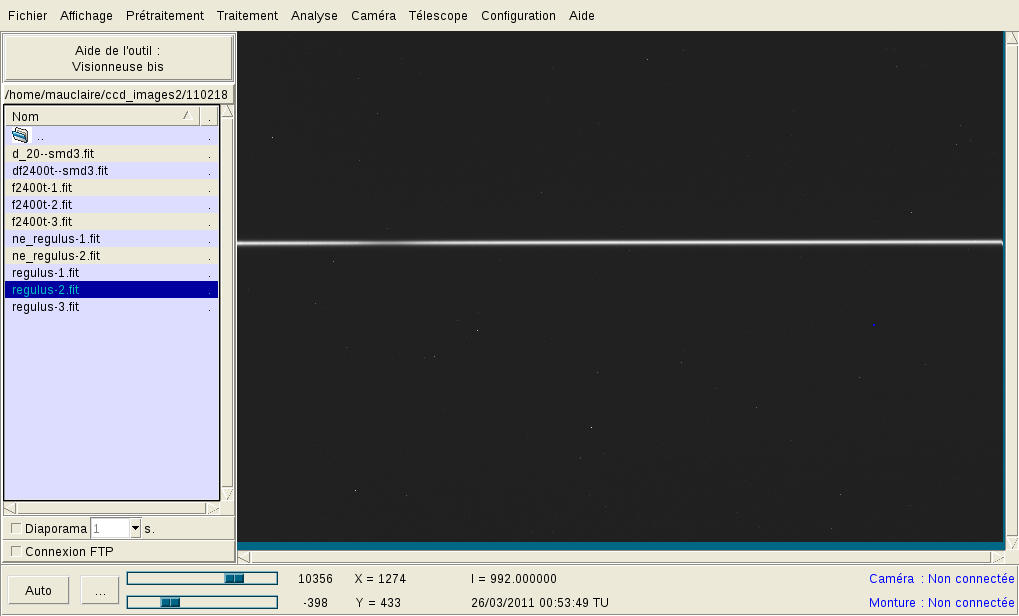Click the 'Caméra : Non connectée' status link
Screen dimensions: 1019x616
tap(941, 578)
